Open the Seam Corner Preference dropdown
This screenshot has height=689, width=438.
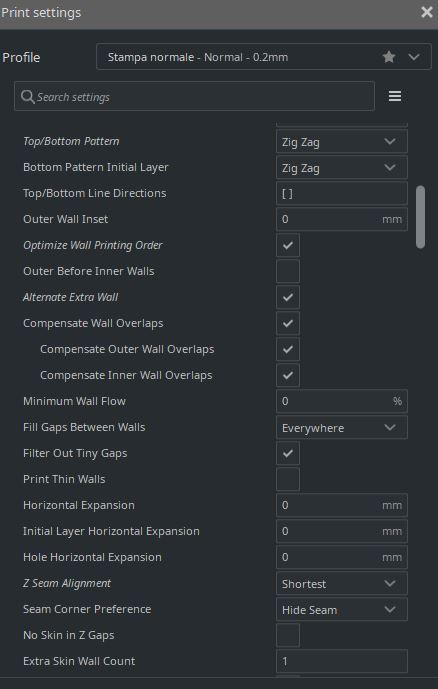[x=341, y=609]
